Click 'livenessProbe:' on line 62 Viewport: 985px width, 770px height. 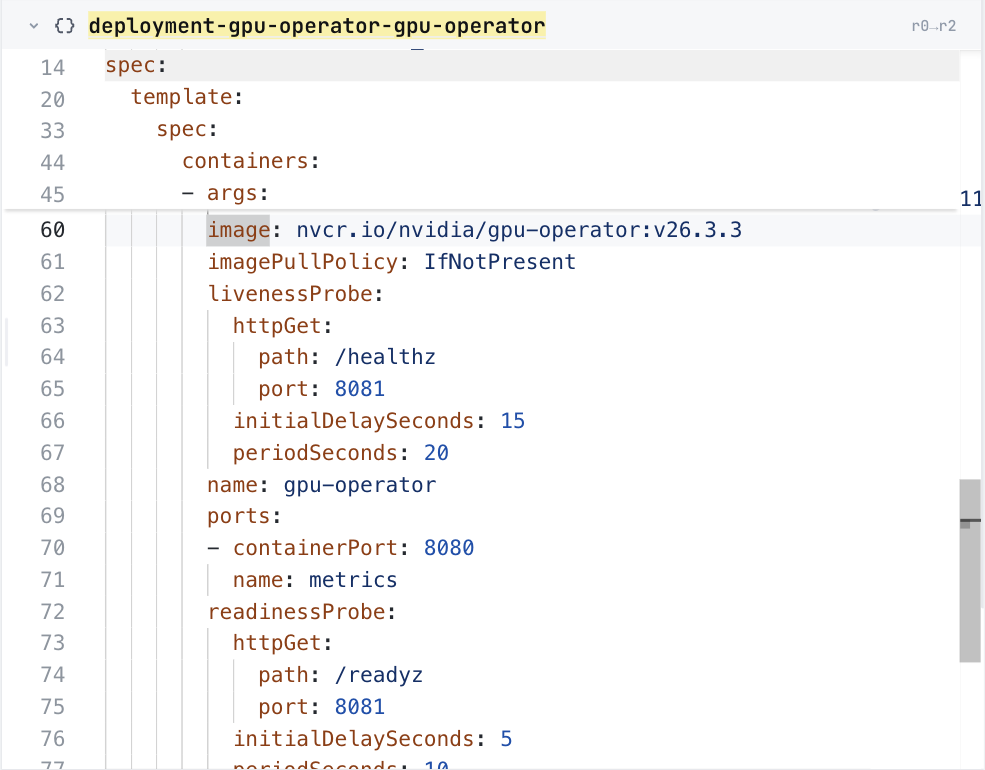(x=295, y=294)
